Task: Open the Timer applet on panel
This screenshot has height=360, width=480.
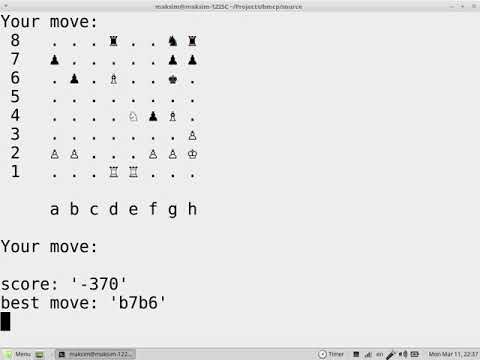Action: point(331,354)
